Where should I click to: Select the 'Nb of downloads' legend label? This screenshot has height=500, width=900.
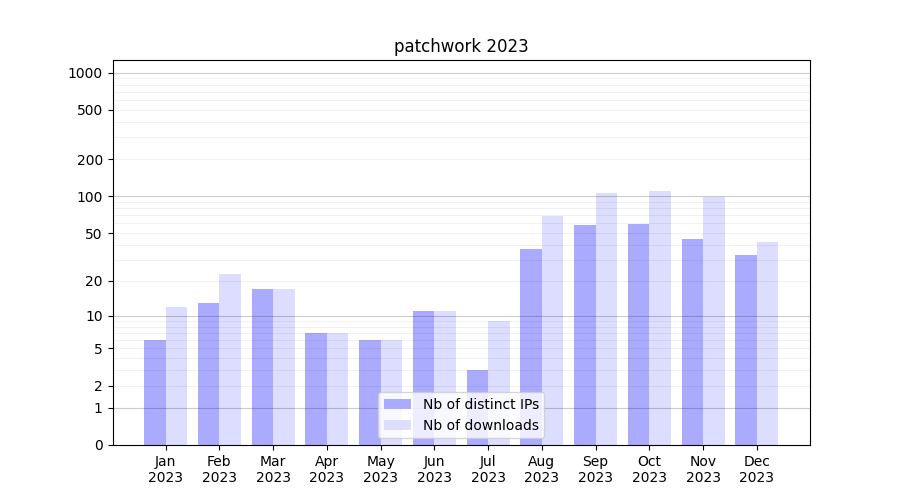(x=480, y=425)
